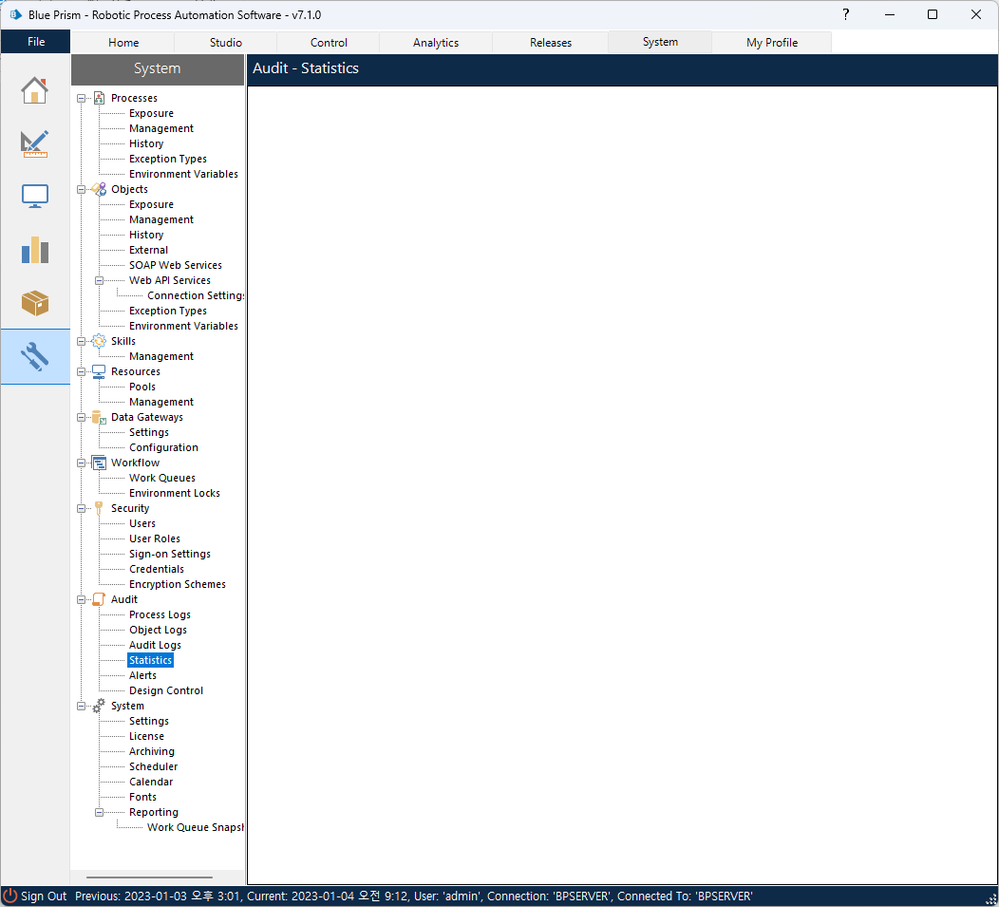The width and height of the screenshot is (999, 907).
Task: Select License under System
Action: click(146, 736)
